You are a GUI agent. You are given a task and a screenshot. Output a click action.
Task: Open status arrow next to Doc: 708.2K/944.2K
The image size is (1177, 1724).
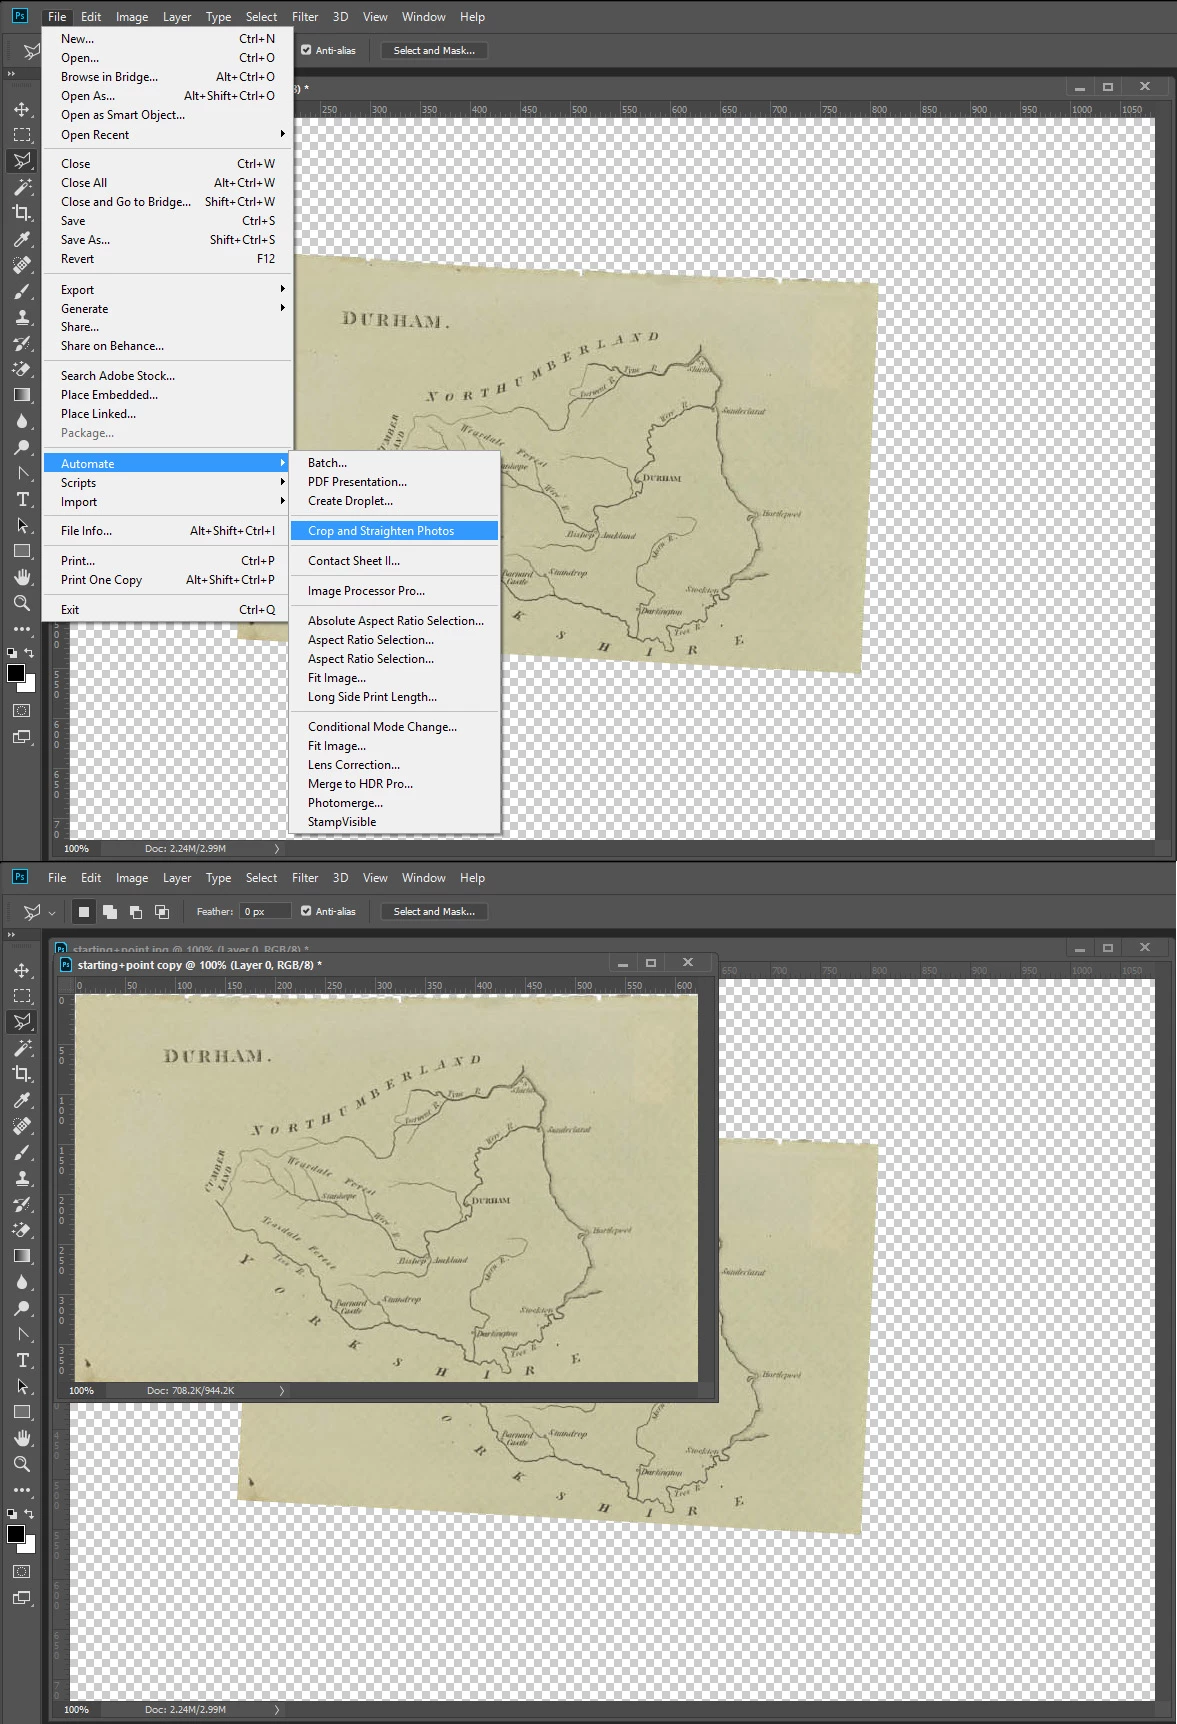pos(282,1390)
